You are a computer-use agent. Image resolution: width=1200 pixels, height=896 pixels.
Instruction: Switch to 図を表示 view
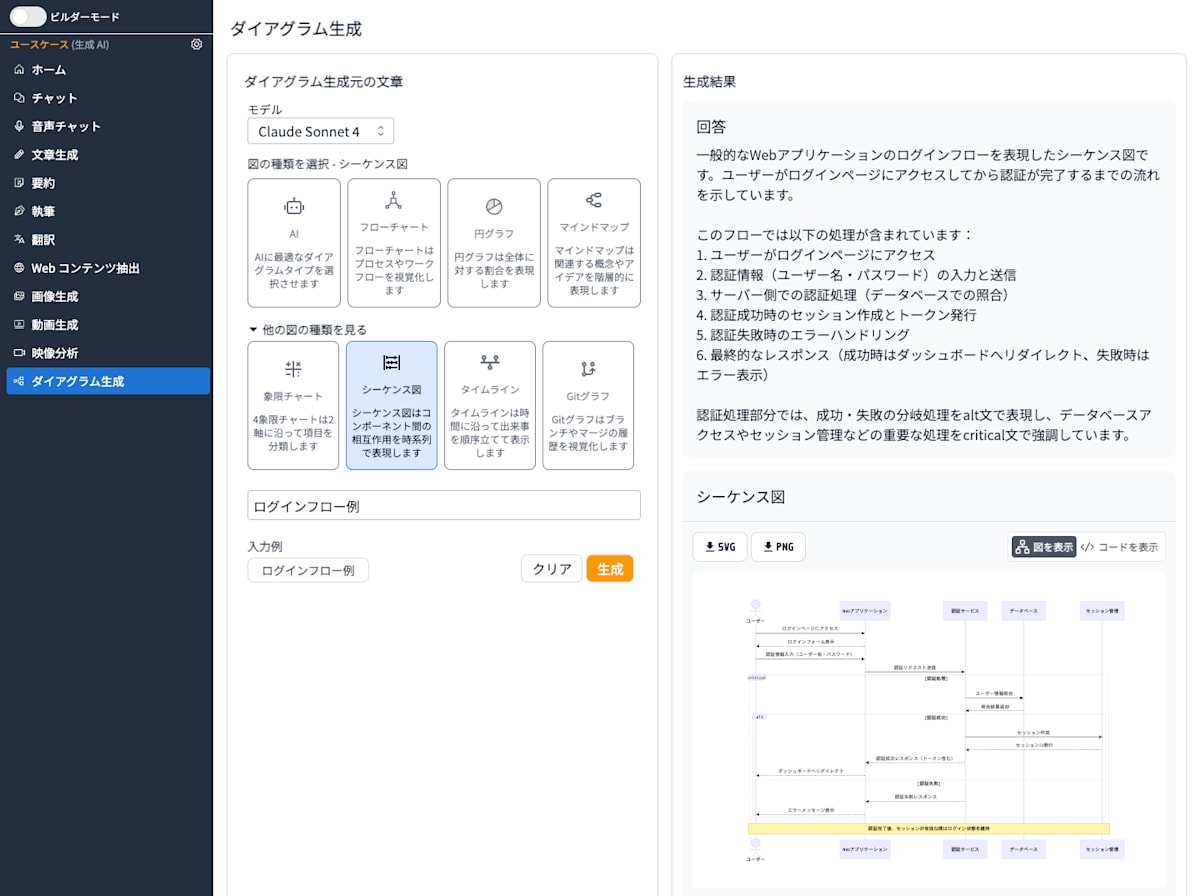point(1043,547)
